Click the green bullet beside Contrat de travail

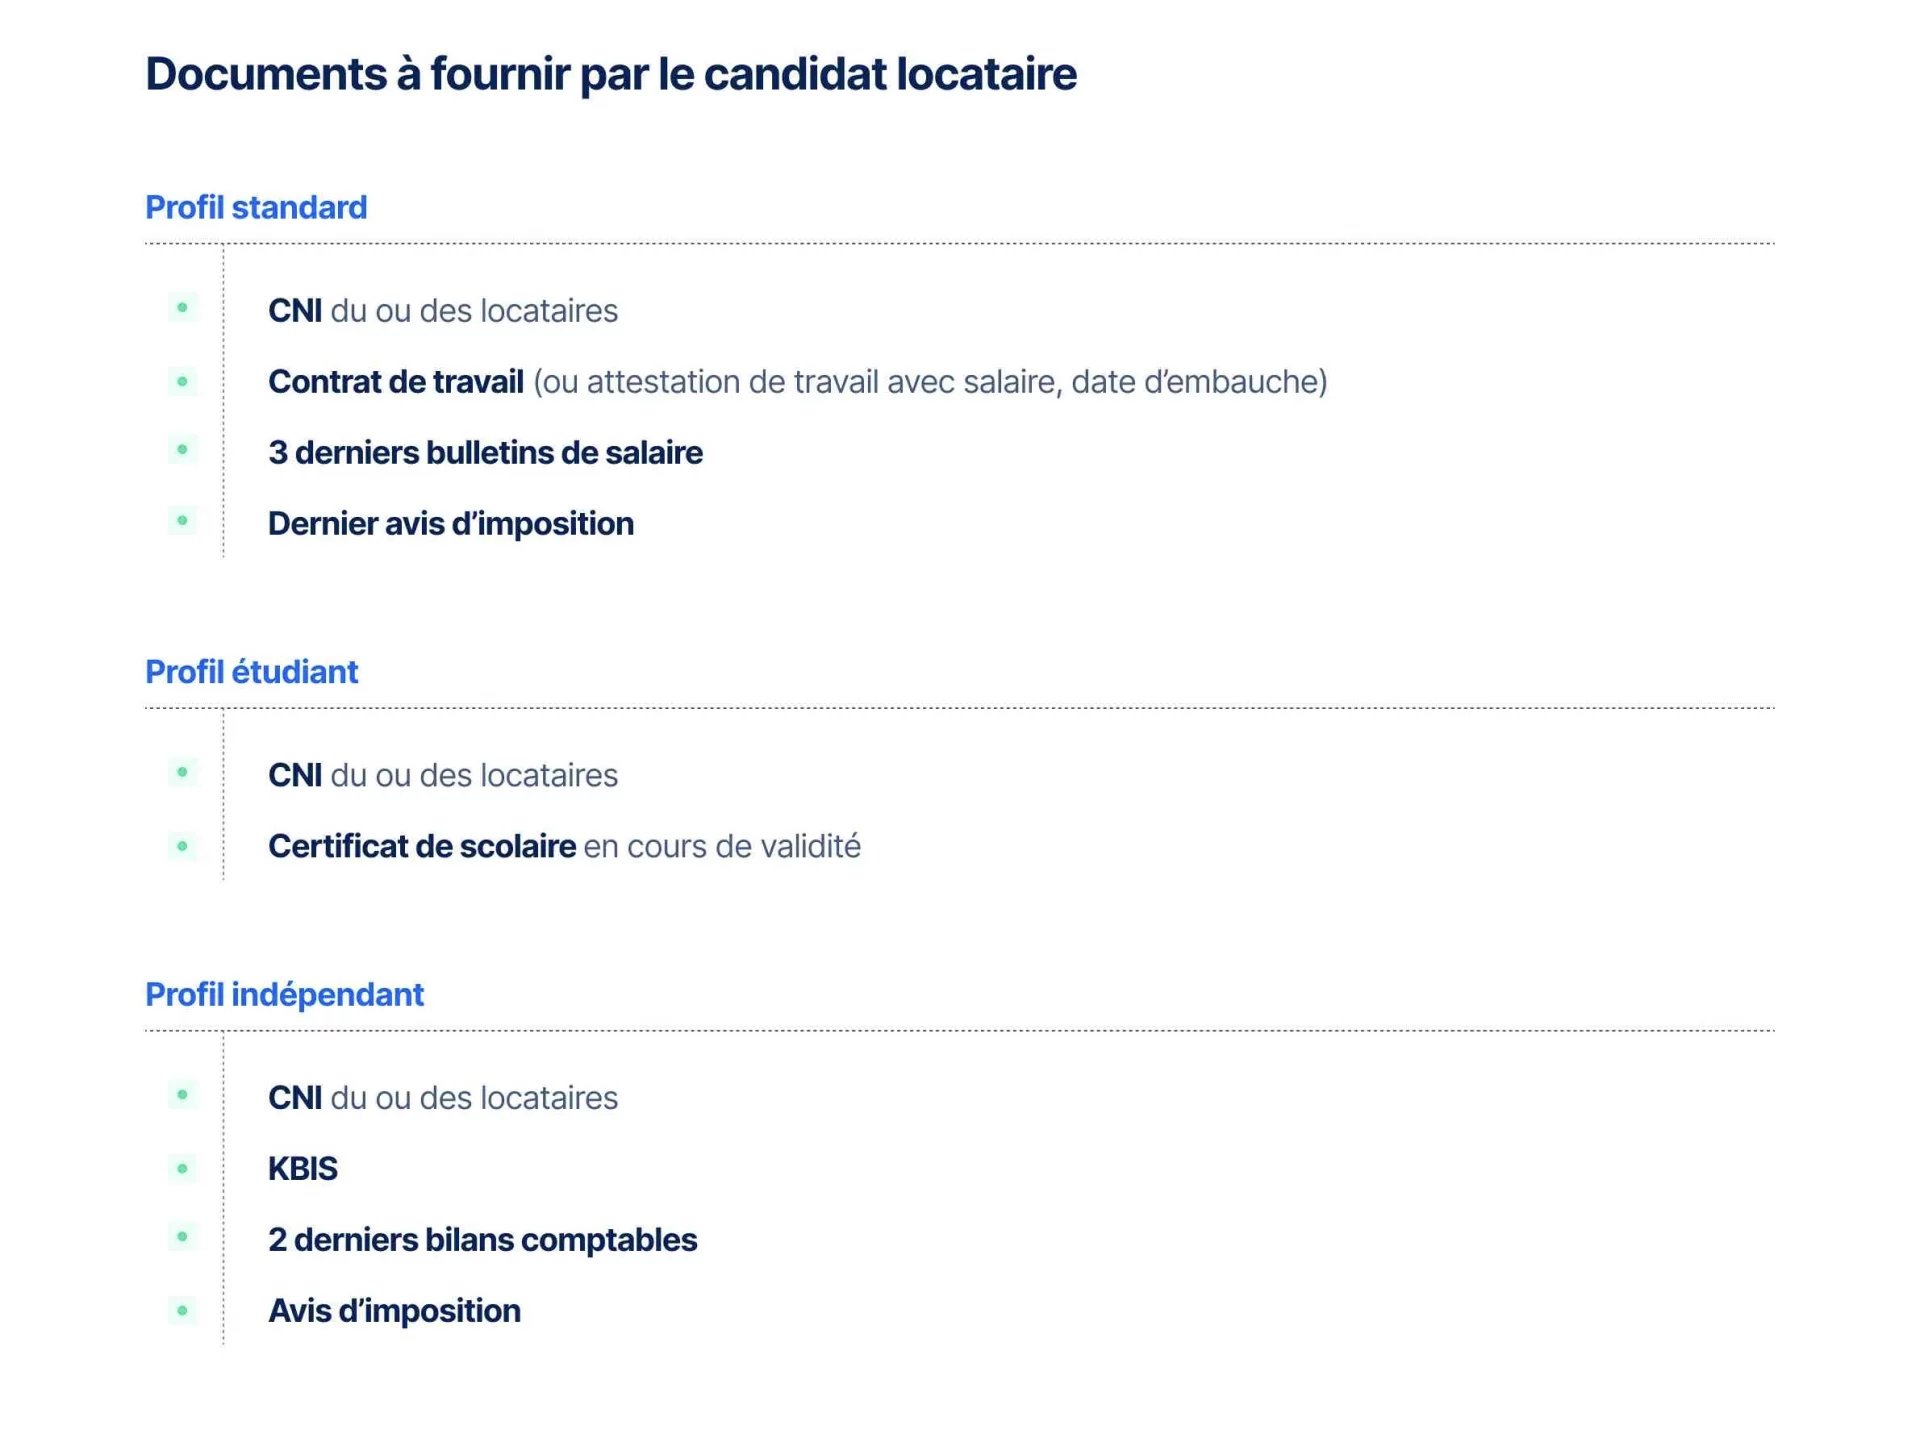click(x=182, y=381)
